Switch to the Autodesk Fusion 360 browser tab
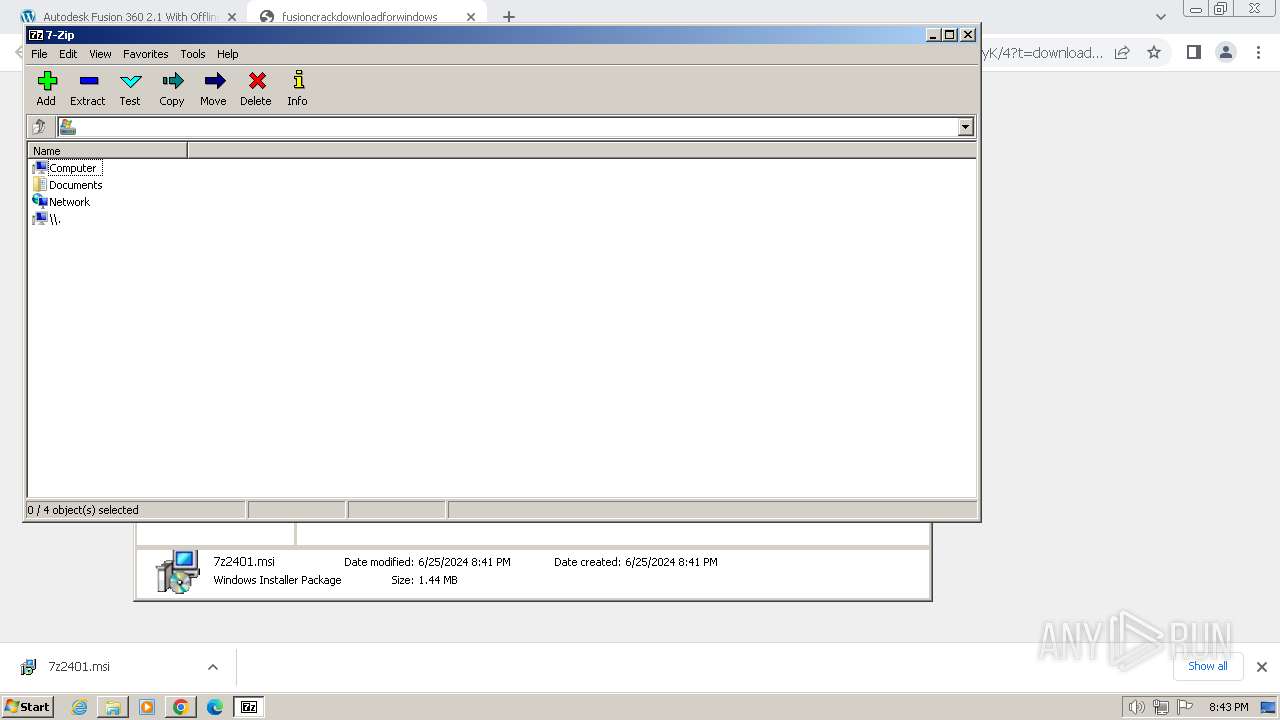Viewport: 1280px width, 720px height. coord(128,16)
